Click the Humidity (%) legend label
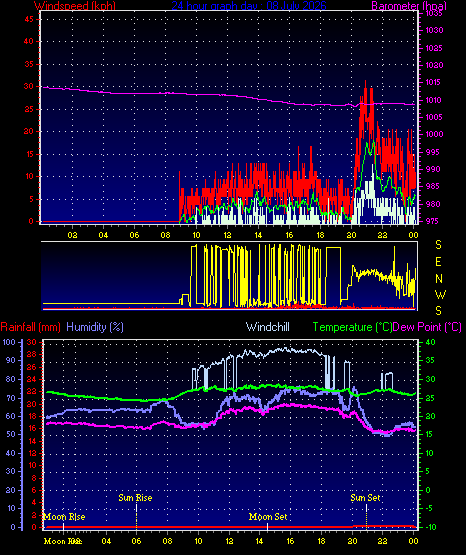This screenshot has width=466, height=555. (x=95, y=327)
